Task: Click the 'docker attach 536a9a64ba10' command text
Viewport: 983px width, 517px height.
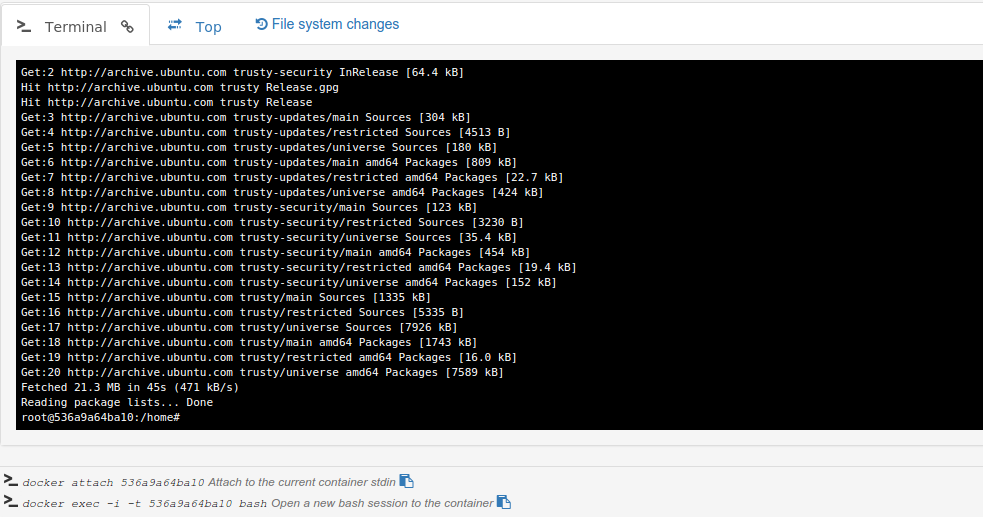Action: click(x=113, y=483)
